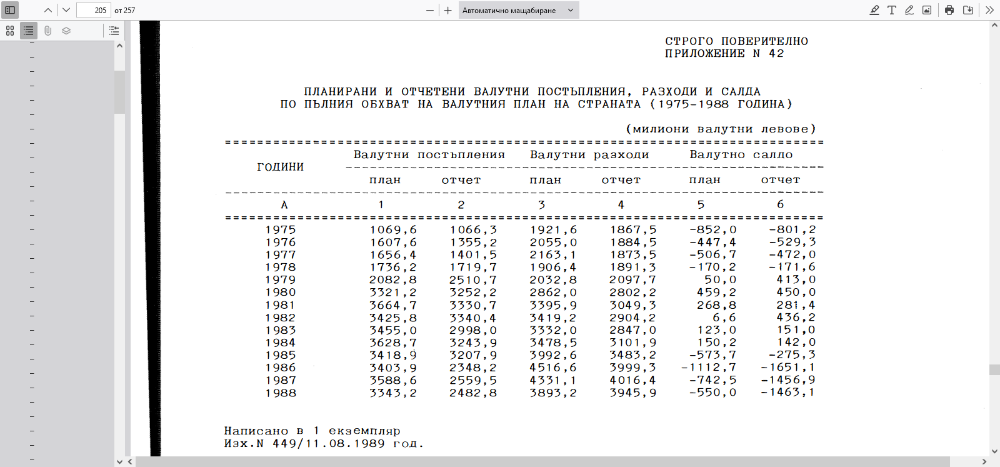The image size is (1000, 467).
Task: Click the horizontal scrollbar left arrow
Action: (x=131, y=461)
